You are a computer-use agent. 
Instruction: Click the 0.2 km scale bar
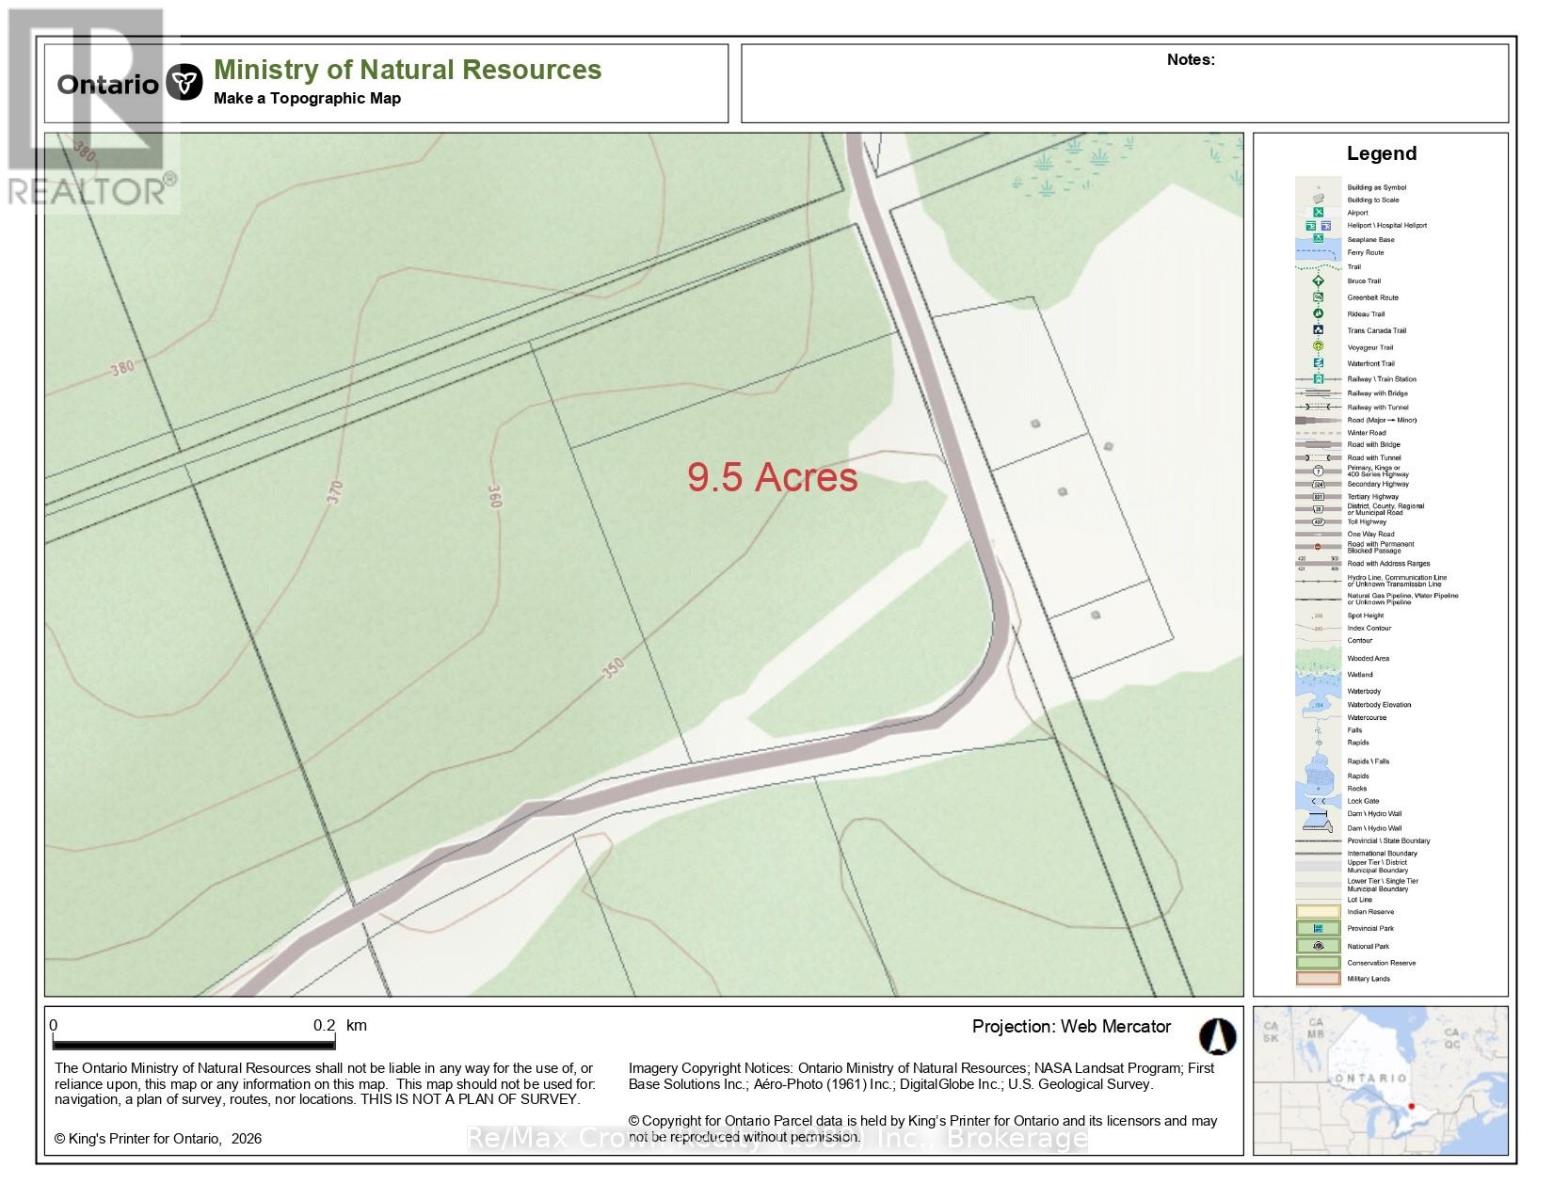(x=193, y=1042)
